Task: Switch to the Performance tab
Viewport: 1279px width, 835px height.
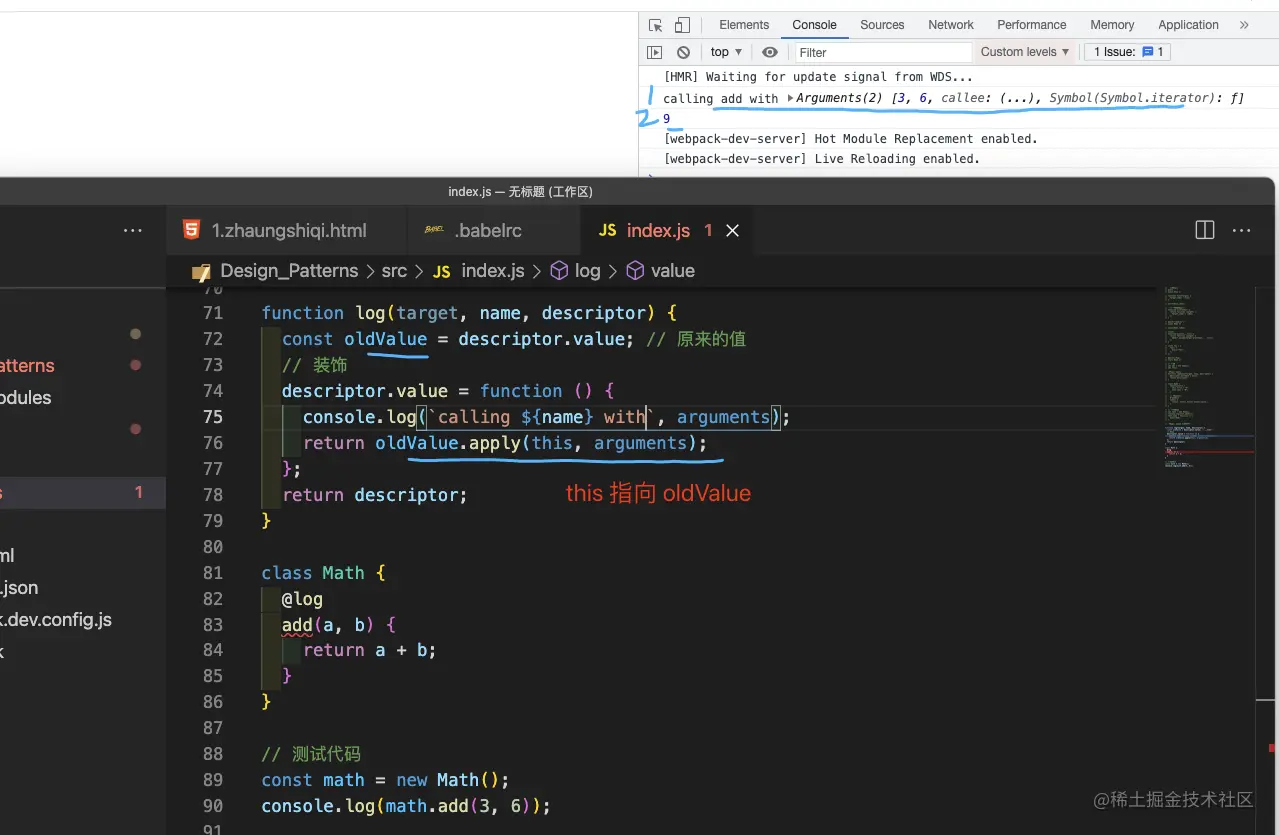Action: [x=1032, y=25]
